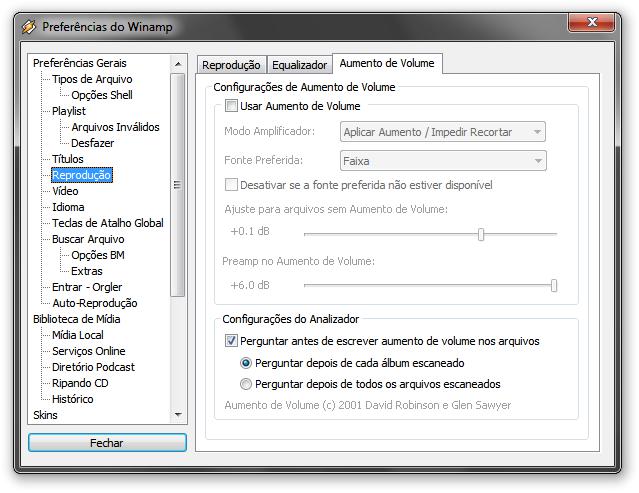Viewport: 639px width, 493px height.
Task: Select Extras tree item
Action: [87, 271]
